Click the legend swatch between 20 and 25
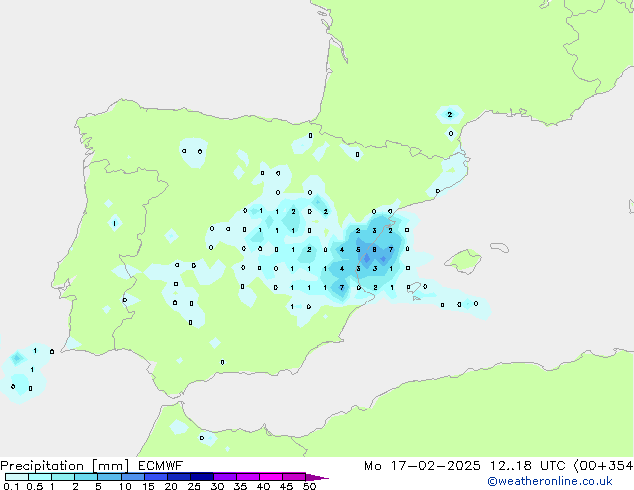The width and height of the screenshot is (634, 490). [179, 477]
